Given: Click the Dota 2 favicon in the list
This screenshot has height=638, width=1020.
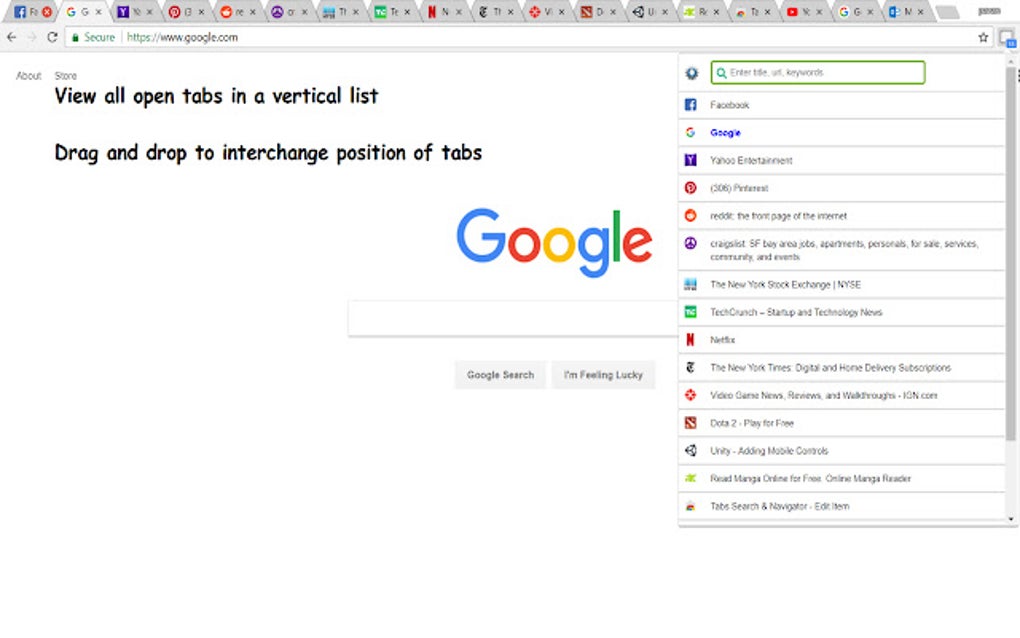Looking at the screenshot, I should click(690, 422).
